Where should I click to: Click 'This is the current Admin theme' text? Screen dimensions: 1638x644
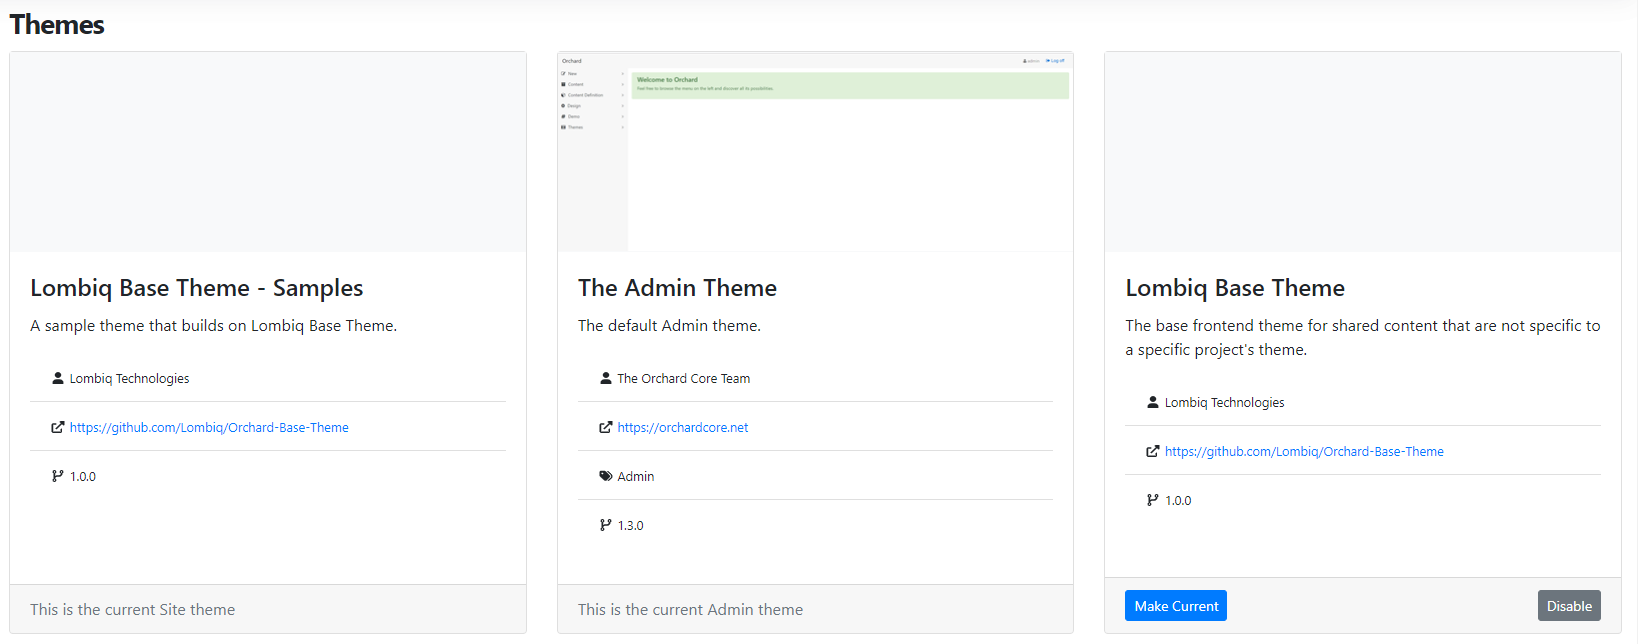(690, 609)
